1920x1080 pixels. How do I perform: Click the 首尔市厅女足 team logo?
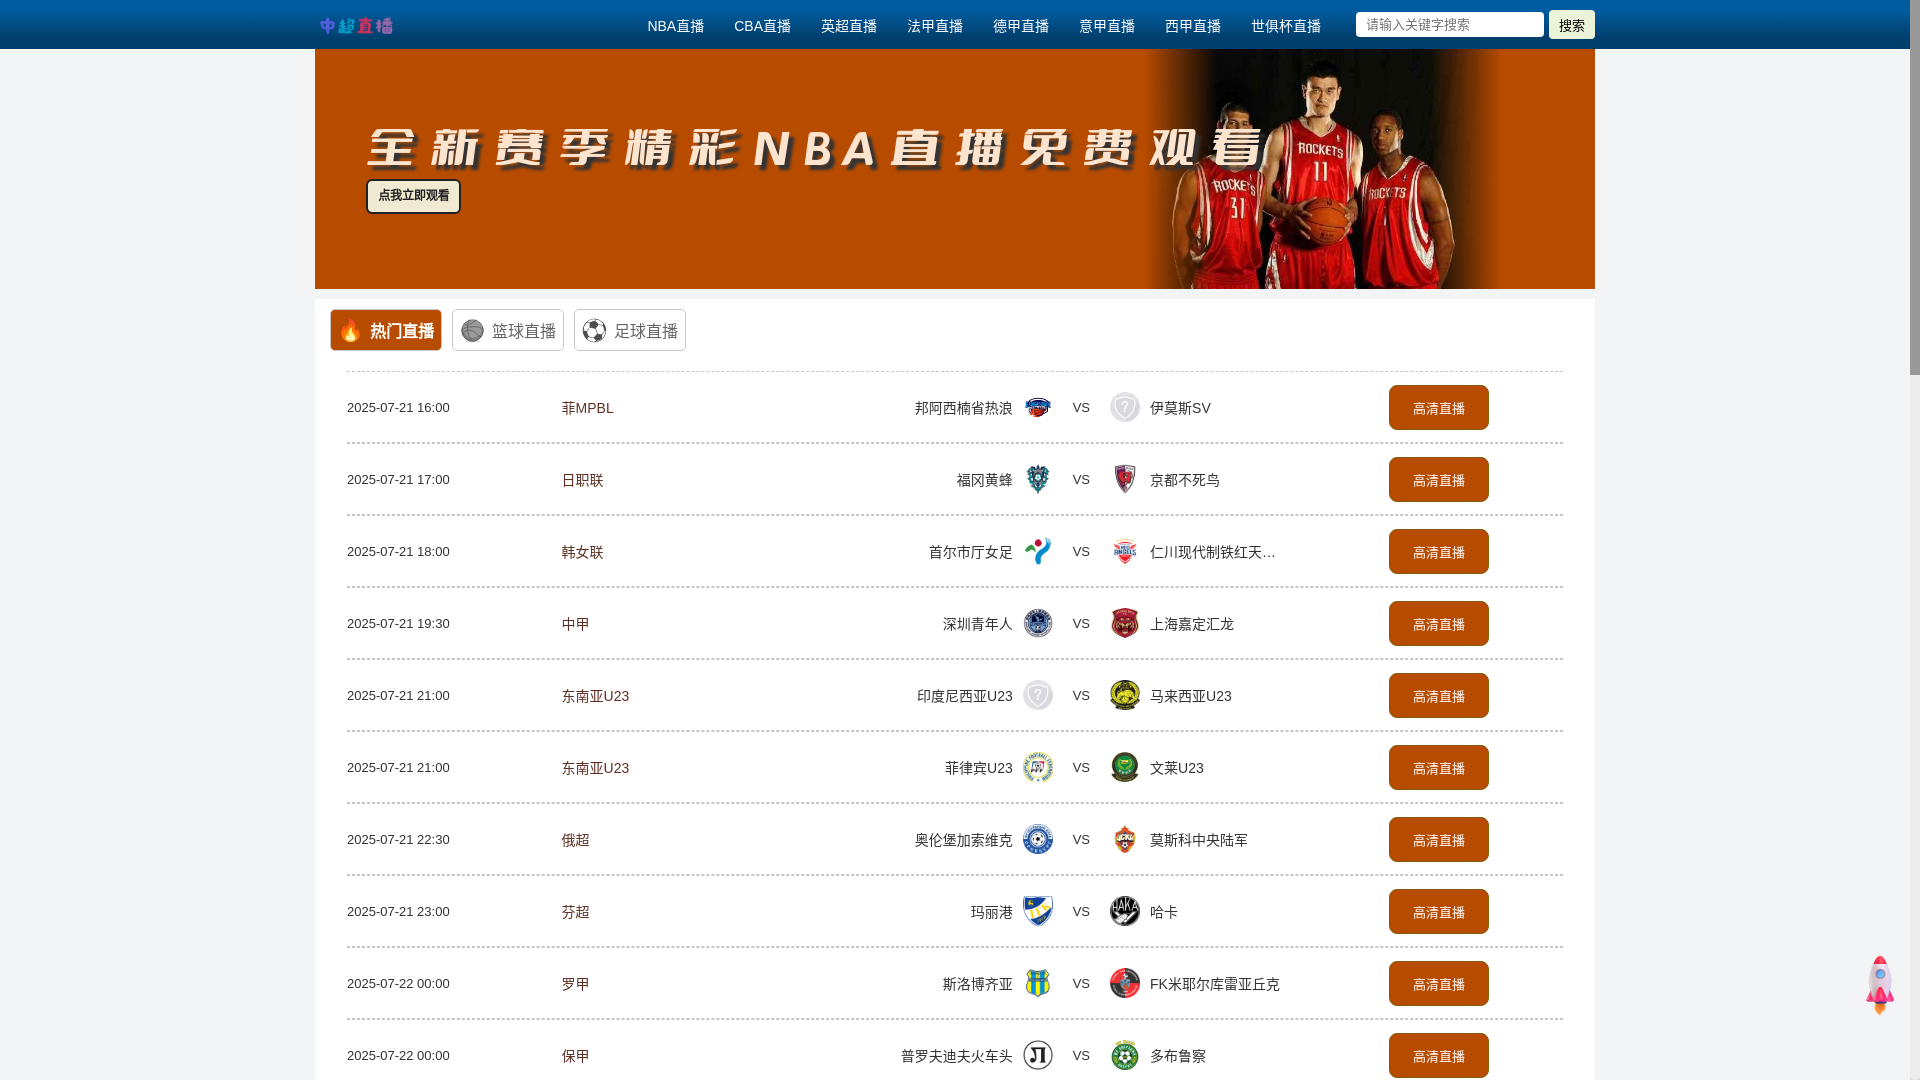1038,551
